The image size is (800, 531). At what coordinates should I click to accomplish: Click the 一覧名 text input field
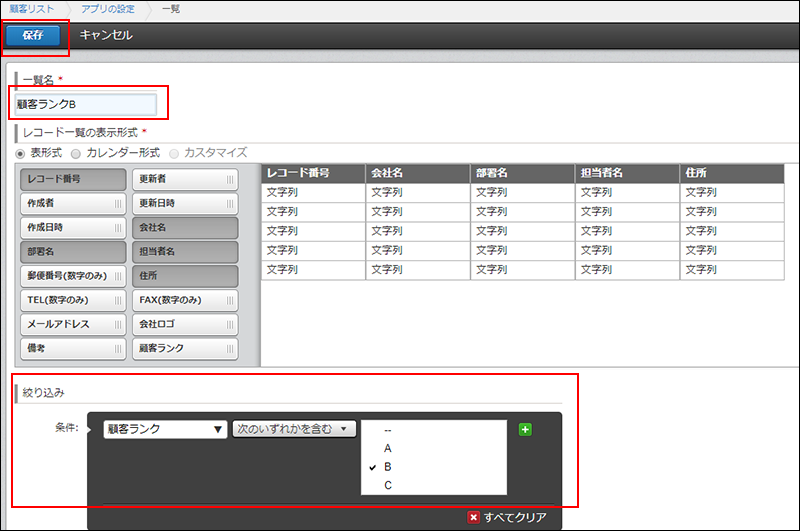[86, 104]
